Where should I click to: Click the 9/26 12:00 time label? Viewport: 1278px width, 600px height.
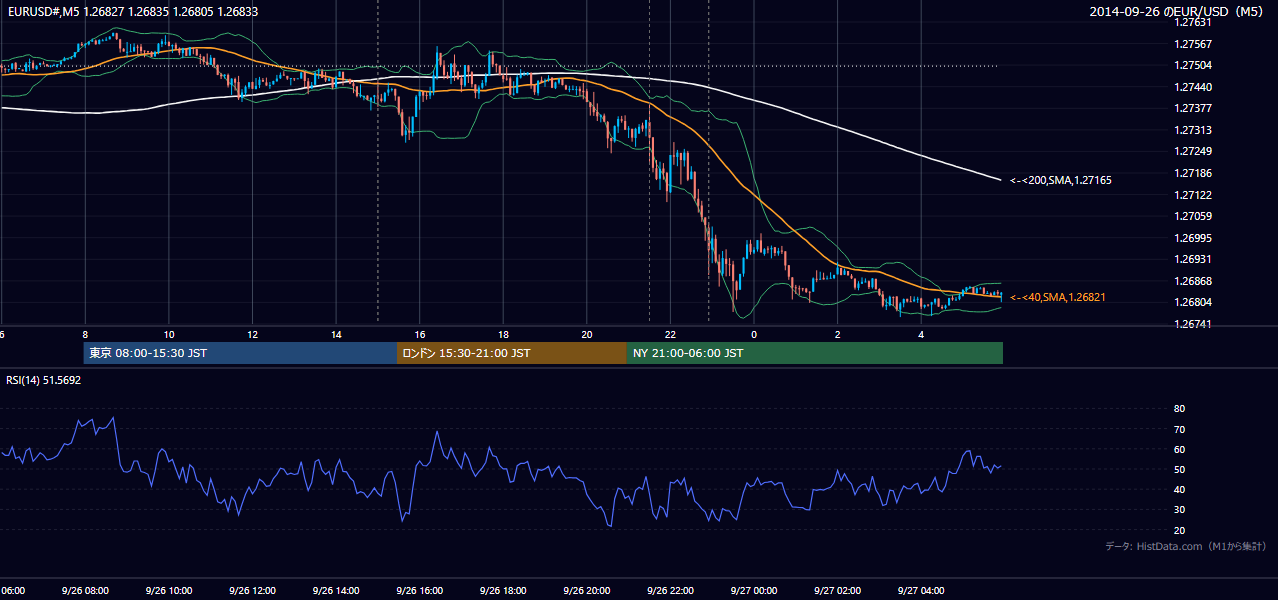[252, 590]
